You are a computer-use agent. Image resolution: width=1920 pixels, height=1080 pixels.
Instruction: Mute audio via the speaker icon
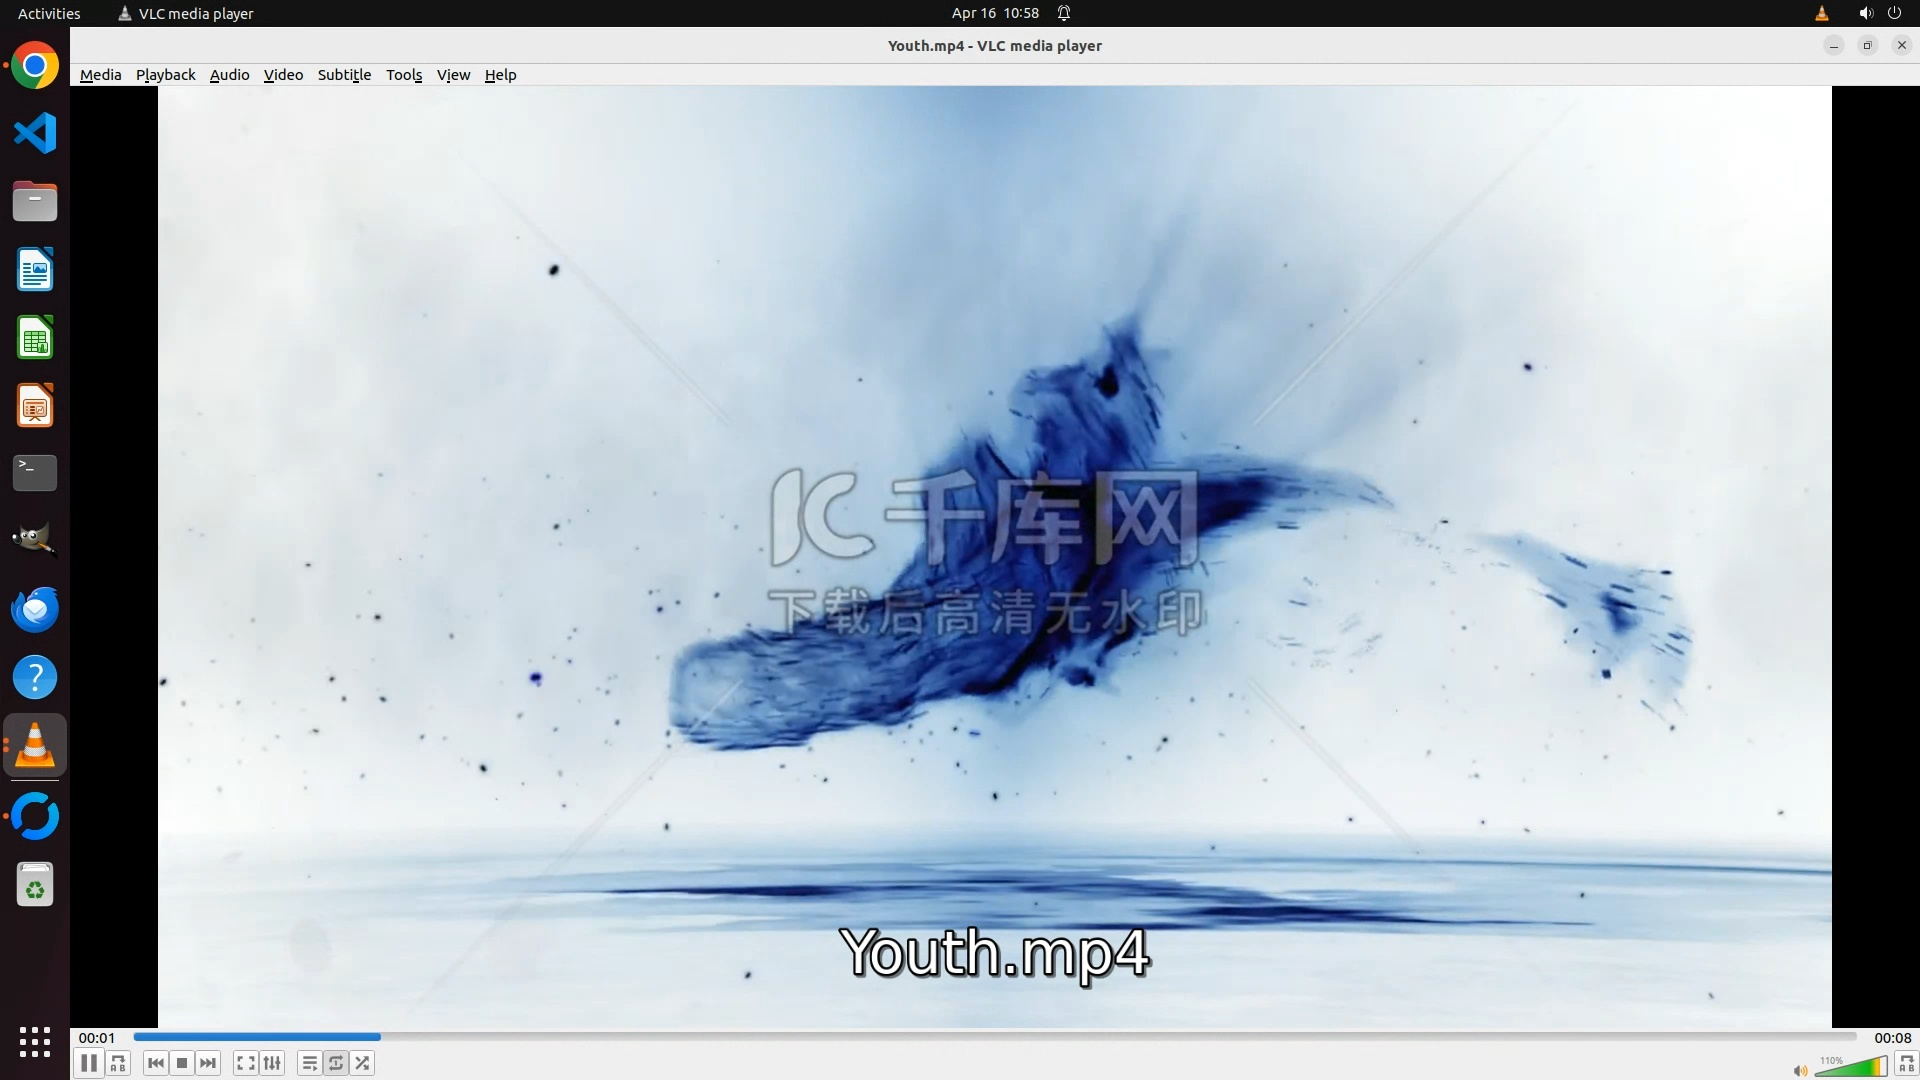click(1800, 1070)
